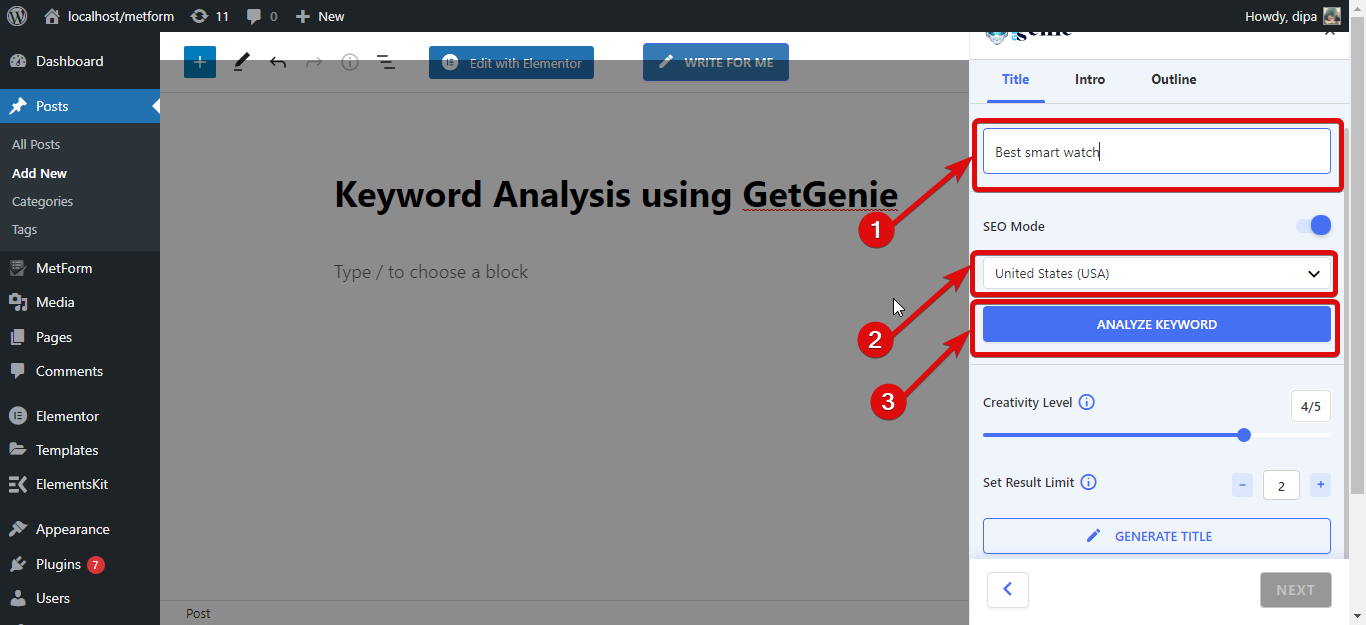Click the Appearance paintbrush icon
The height and width of the screenshot is (625, 1366).
18,529
